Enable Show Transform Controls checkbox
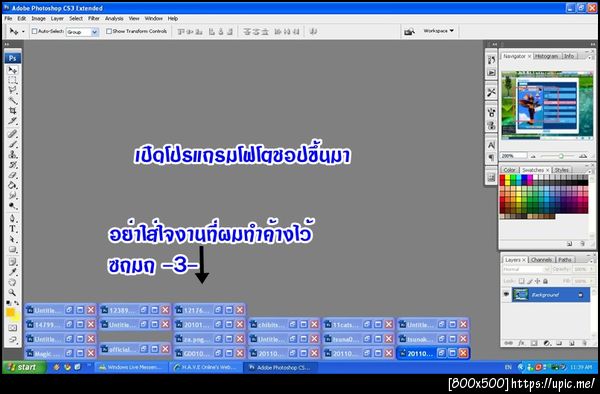The height and width of the screenshot is (394, 600). tap(109, 31)
